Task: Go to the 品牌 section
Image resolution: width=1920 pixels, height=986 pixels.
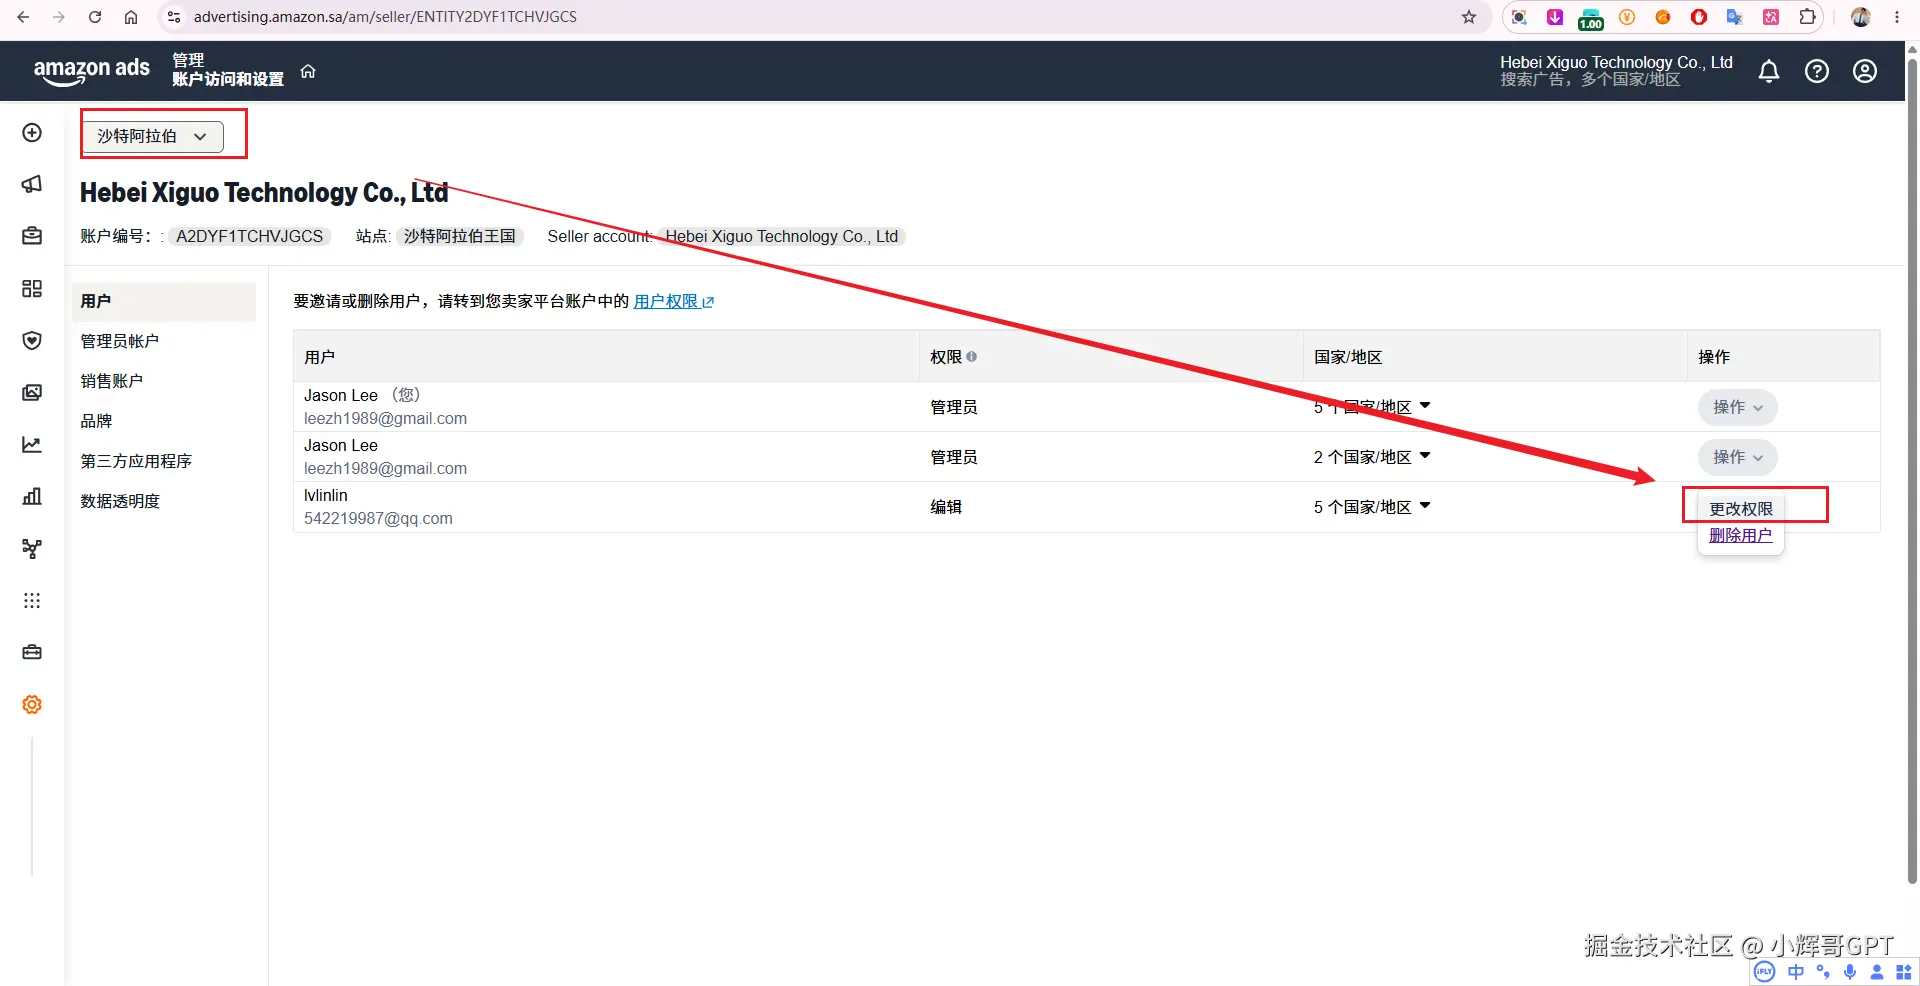Action: [96, 421]
